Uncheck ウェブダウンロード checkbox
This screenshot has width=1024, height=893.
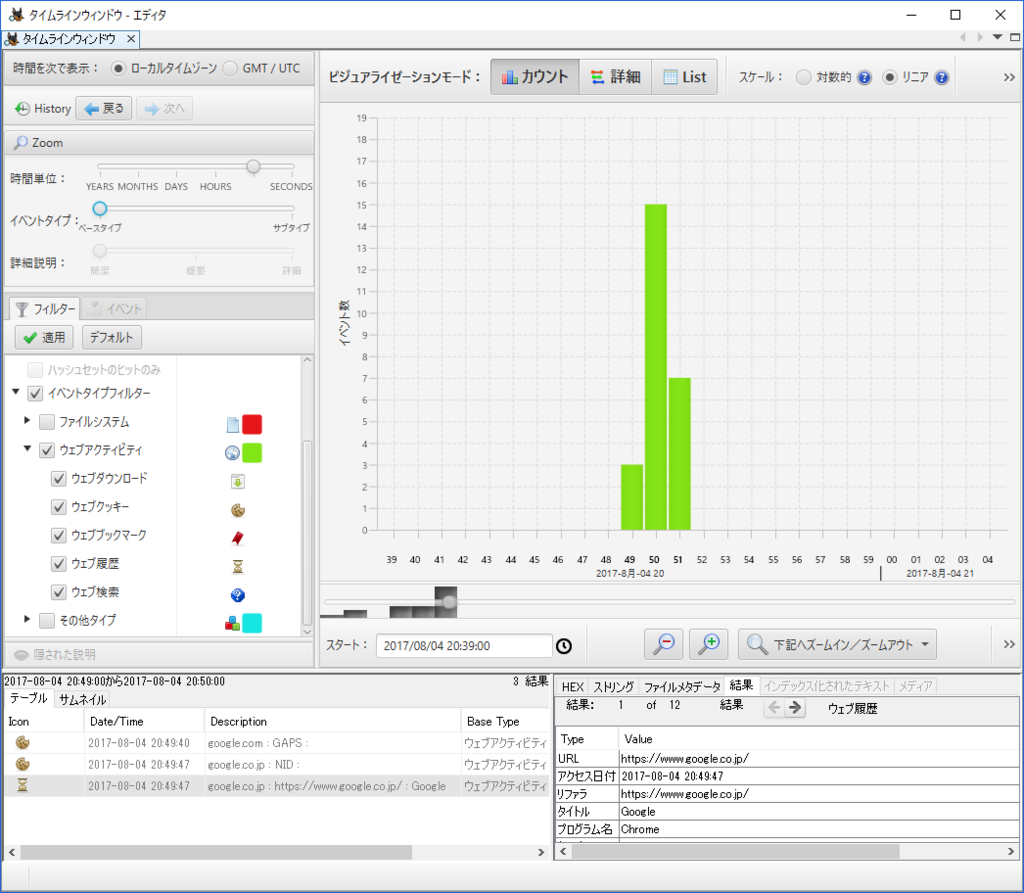click(59, 479)
